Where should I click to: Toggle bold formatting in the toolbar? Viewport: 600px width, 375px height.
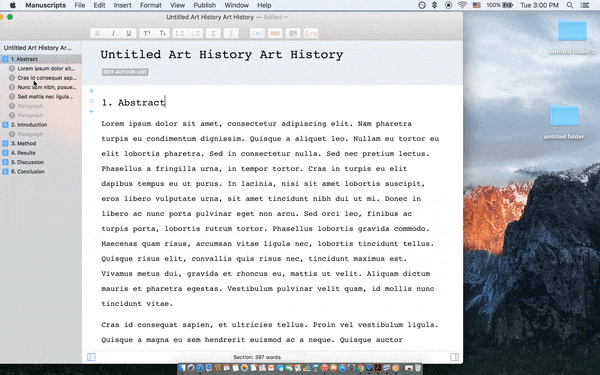click(98, 33)
